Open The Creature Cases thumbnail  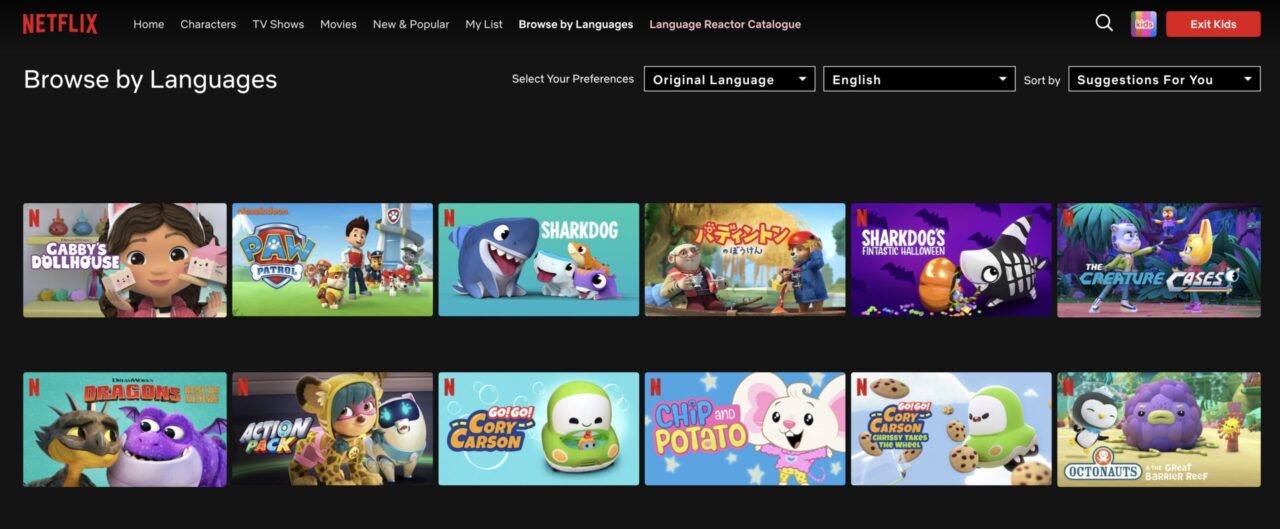(1159, 260)
